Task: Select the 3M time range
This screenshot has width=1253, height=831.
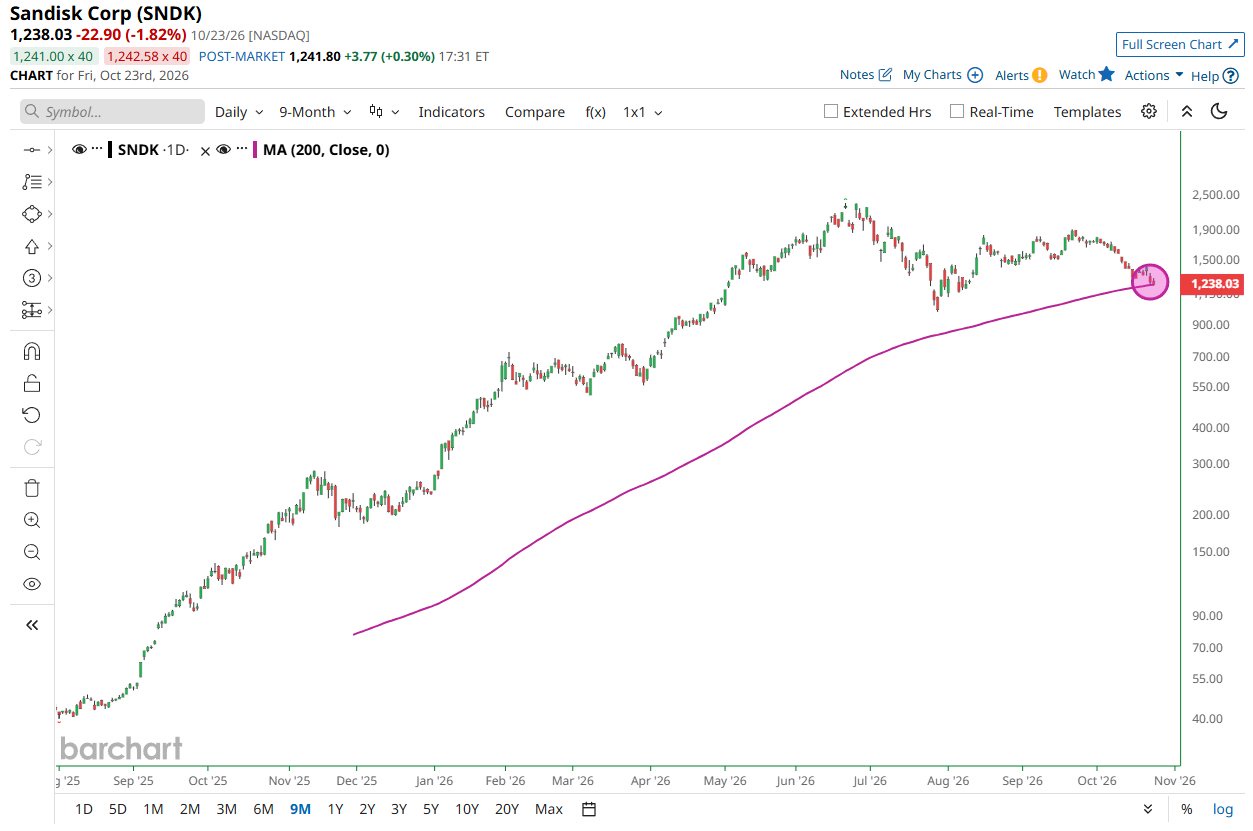Action: pyautogui.click(x=226, y=809)
